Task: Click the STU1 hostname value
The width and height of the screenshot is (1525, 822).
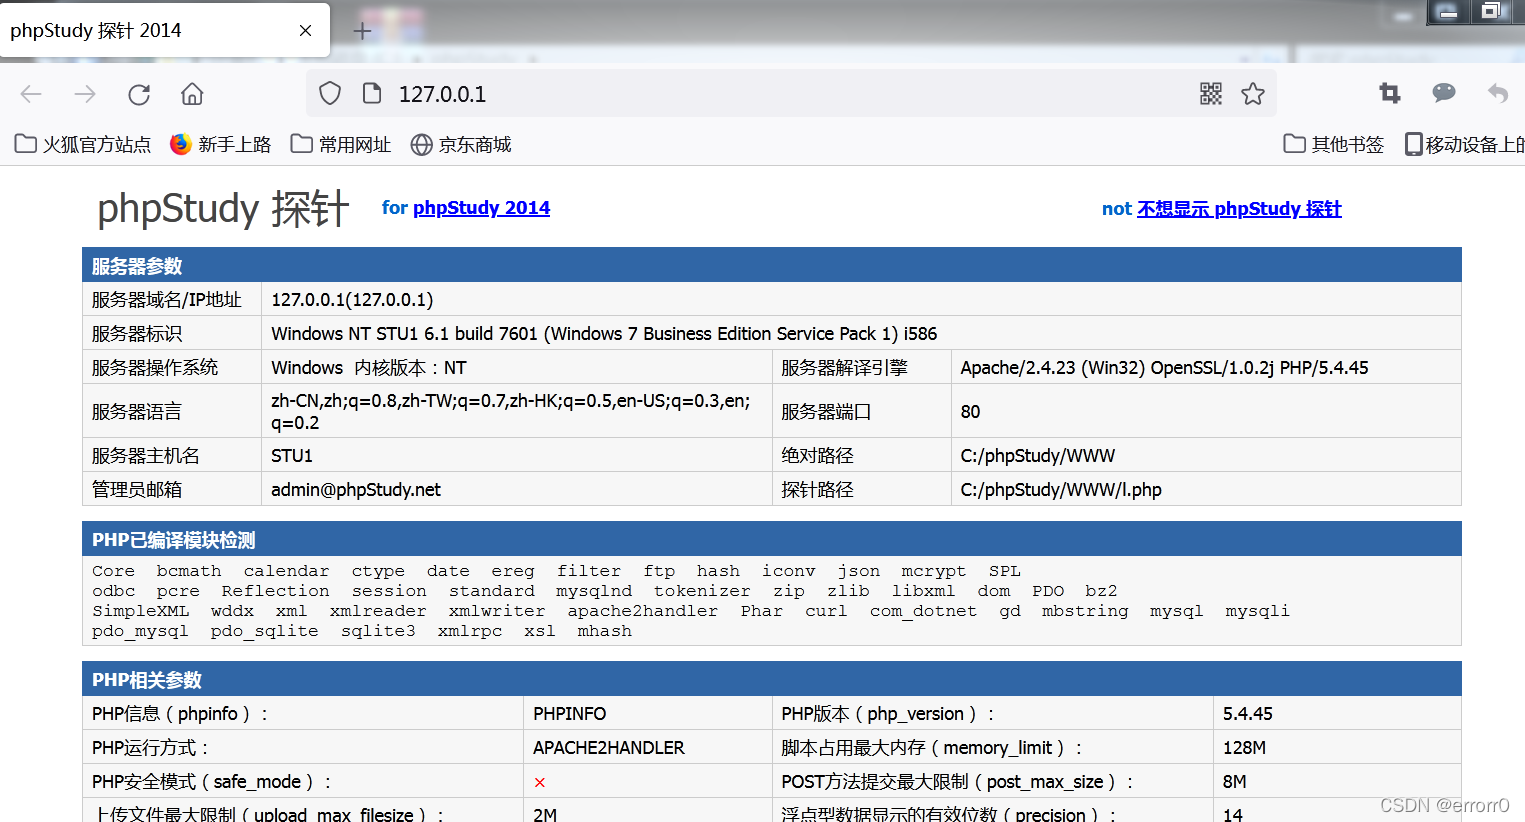Action: click(292, 455)
